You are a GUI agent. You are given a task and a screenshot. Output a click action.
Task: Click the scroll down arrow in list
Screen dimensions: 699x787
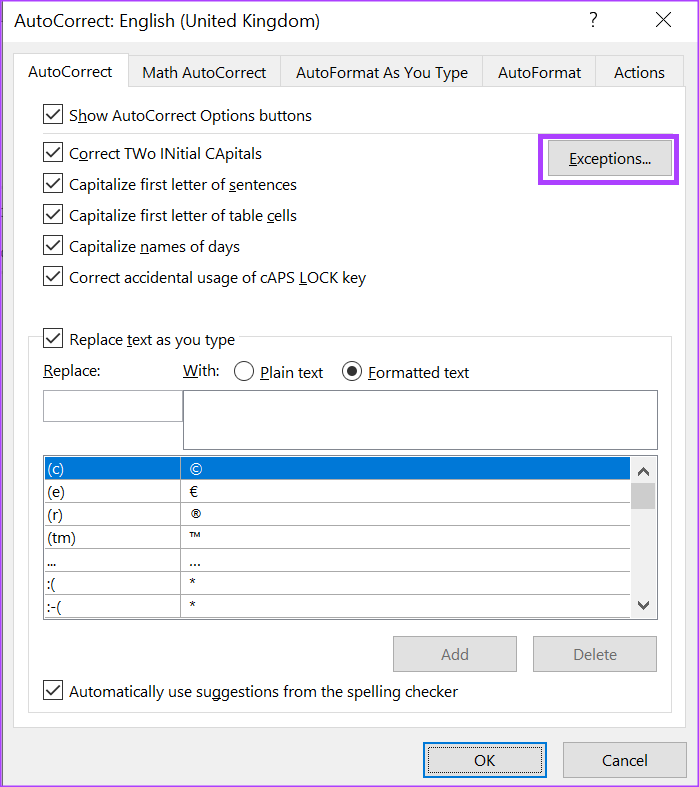(643, 605)
